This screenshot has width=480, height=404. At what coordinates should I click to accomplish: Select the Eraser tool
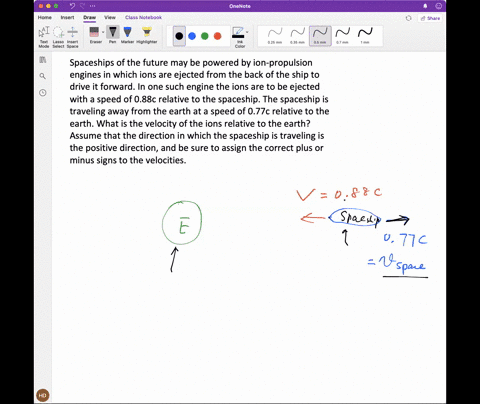pyautogui.click(x=95, y=35)
